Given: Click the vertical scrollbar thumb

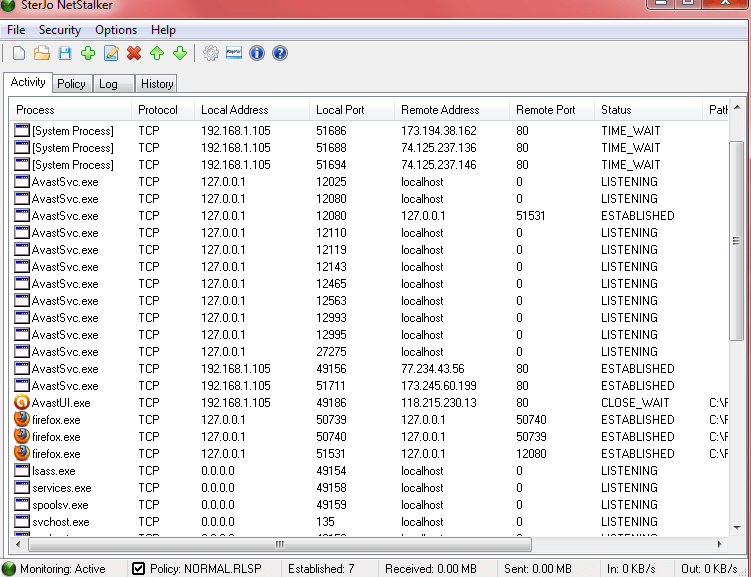Looking at the screenshot, I should (737, 241).
